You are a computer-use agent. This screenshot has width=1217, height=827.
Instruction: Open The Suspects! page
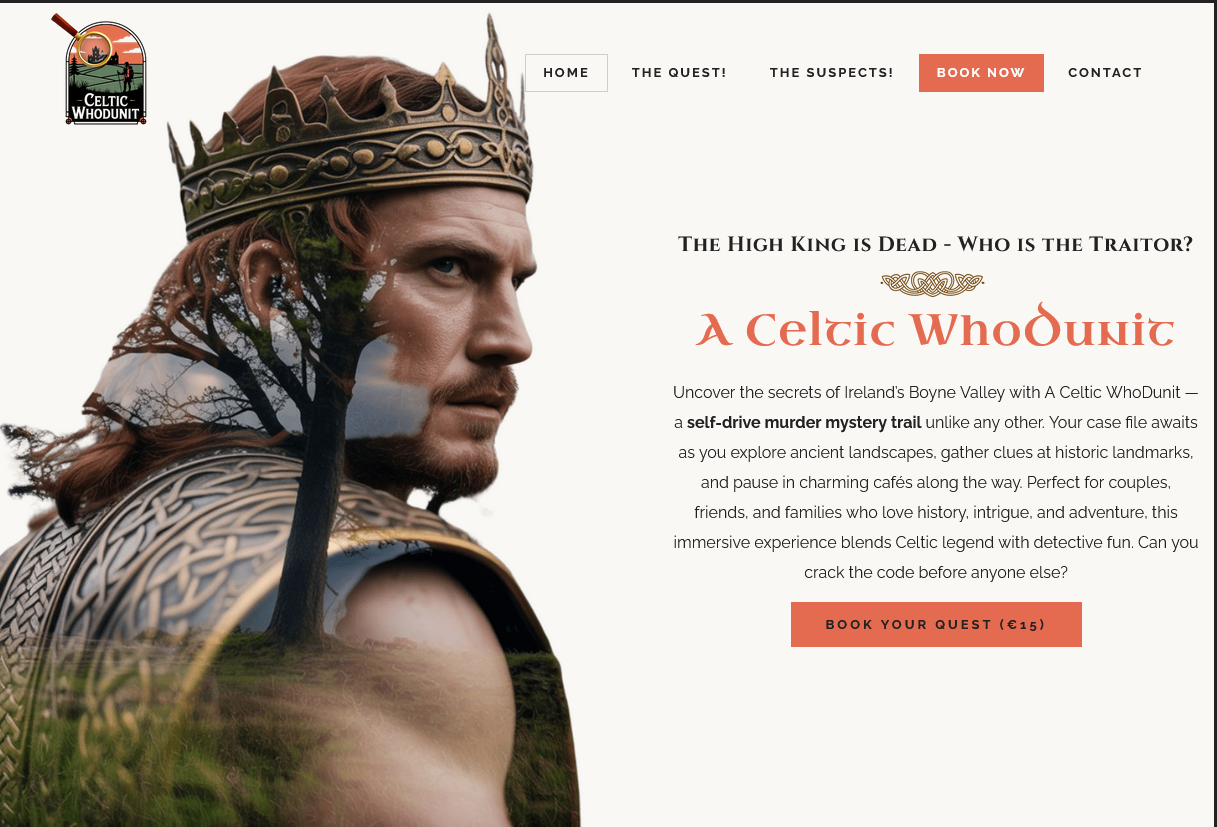pyautogui.click(x=831, y=73)
